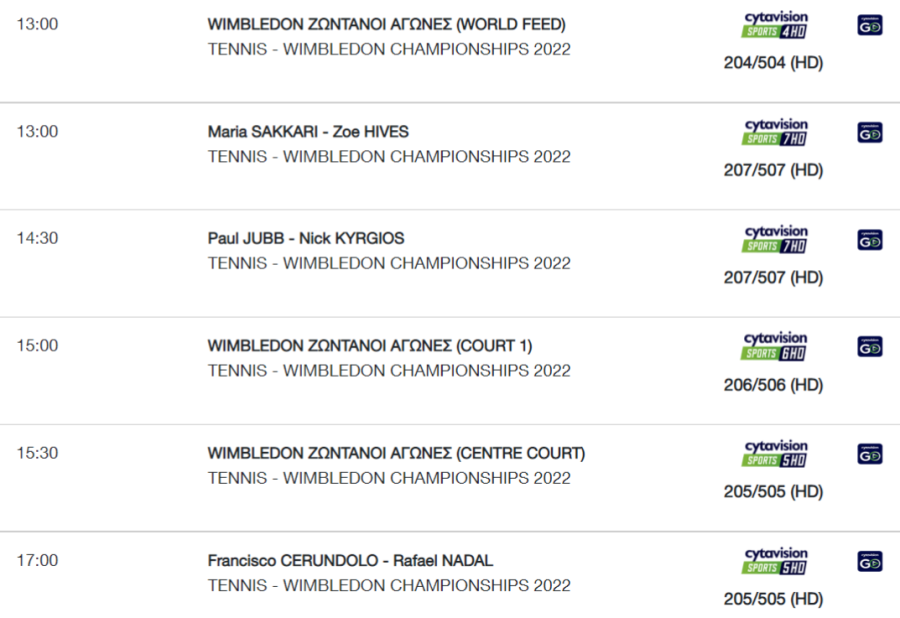Select WIMBLEDON ΖΩΝΤΑΝΟΙ ΑΓΩΝΕΣ (CENTRE COURT) title
Viewport: 900px width, 618px height.
tap(396, 453)
